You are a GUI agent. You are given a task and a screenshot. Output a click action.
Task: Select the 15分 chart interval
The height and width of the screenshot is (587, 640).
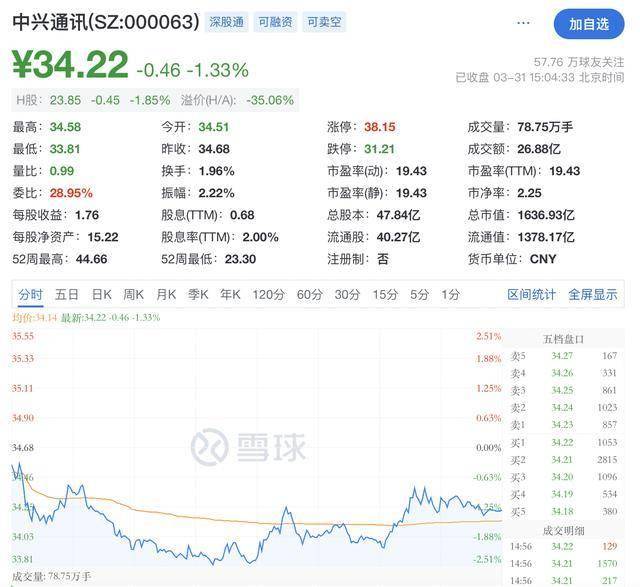click(x=384, y=294)
